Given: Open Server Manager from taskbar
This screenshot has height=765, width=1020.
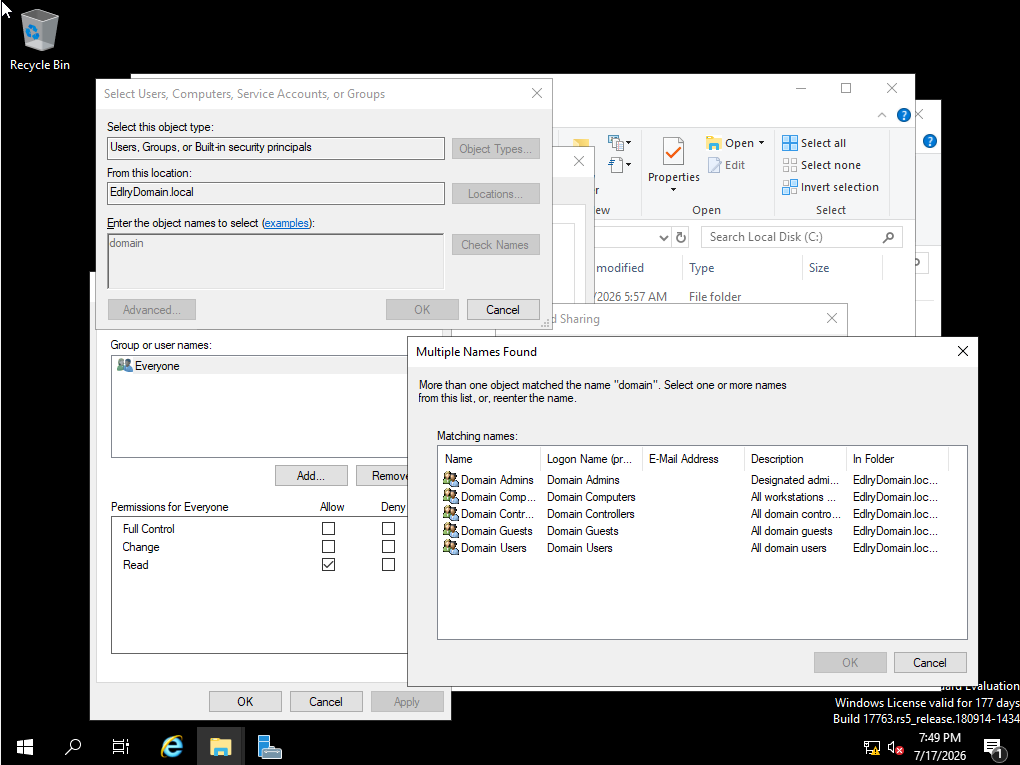Looking at the screenshot, I should (269, 747).
